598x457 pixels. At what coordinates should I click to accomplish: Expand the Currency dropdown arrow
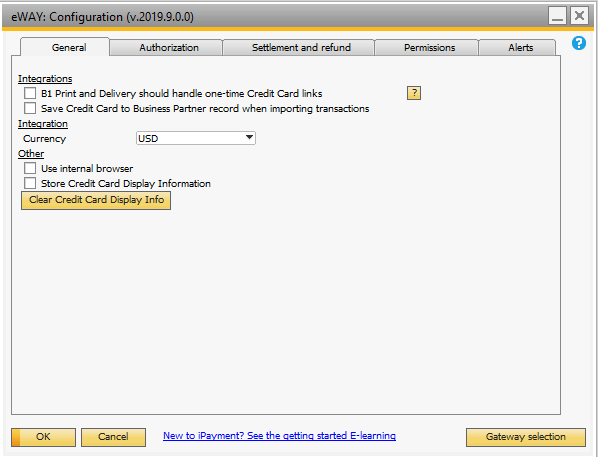pyautogui.click(x=249, y=138)
